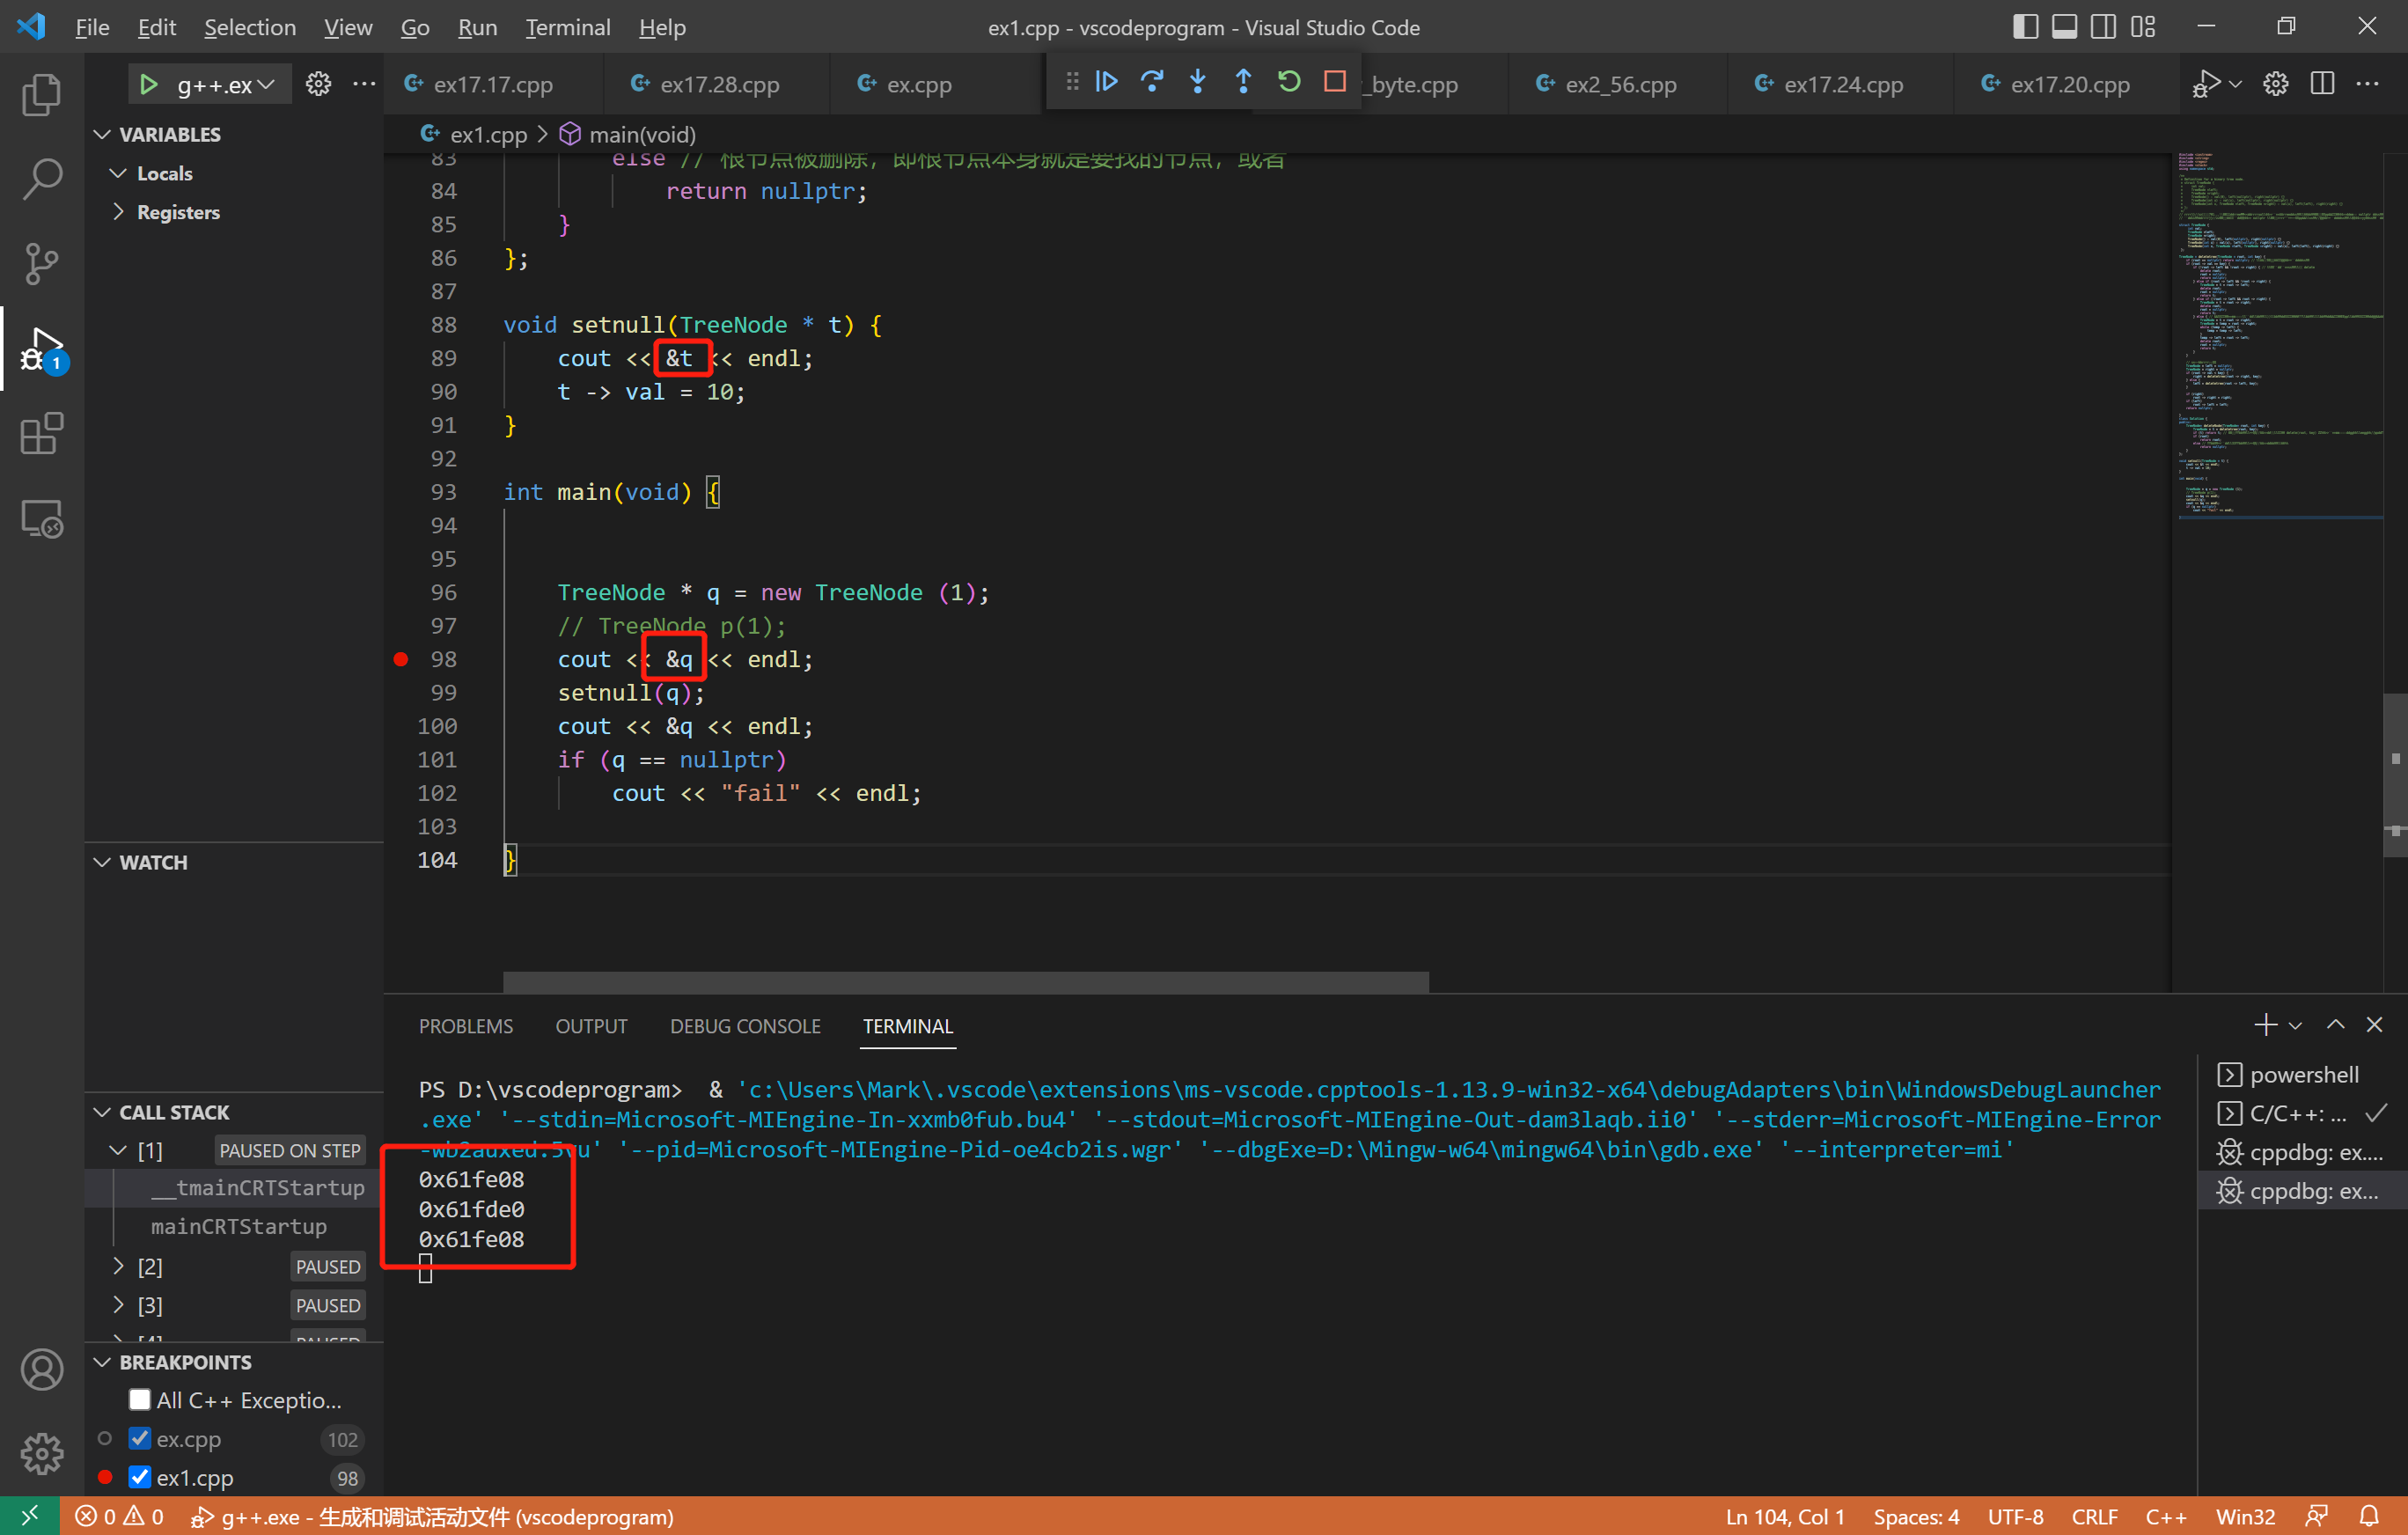Uncheck the ex1.cpp breakpoint checkbox
Screen dimensions: 2408x1535
pyautogui.click(x=140, y=1477)
